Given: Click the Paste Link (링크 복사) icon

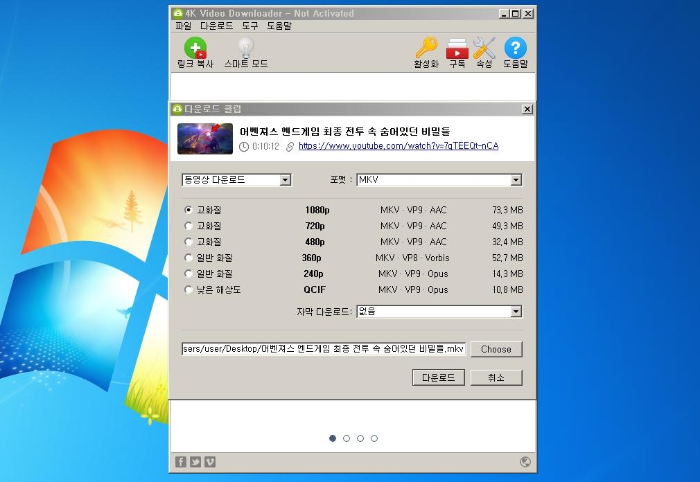Looking at the screenshot, I should pos(196,48).
